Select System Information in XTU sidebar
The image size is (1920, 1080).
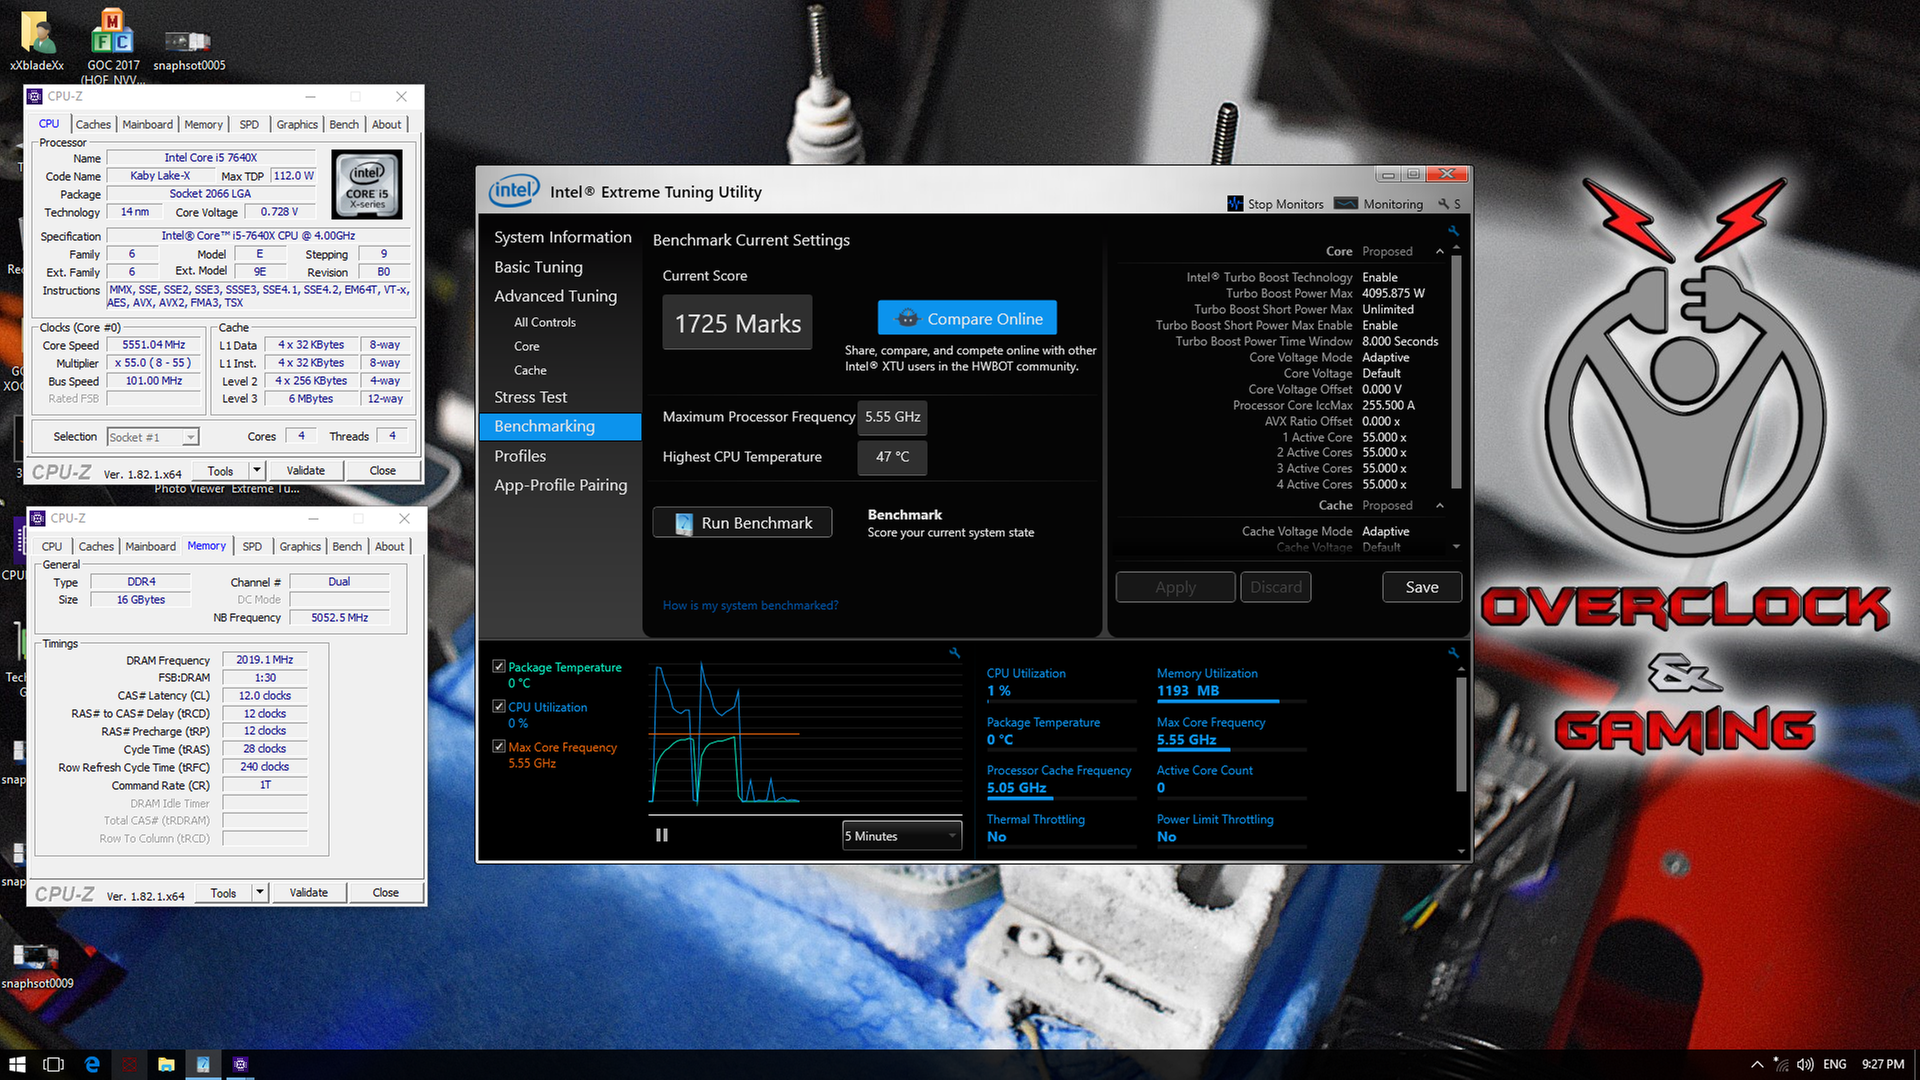(562, 237)
